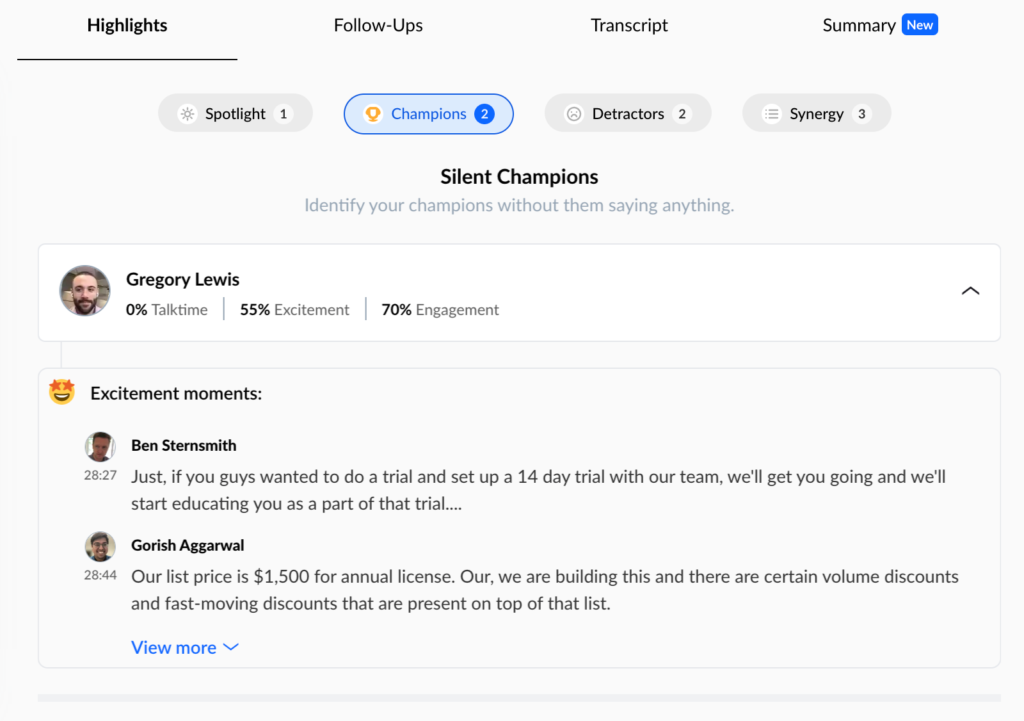Click the star-struck emoji beside Excitement moments
The width and height of the screenshot is (1024, 721).
(61, 392)
